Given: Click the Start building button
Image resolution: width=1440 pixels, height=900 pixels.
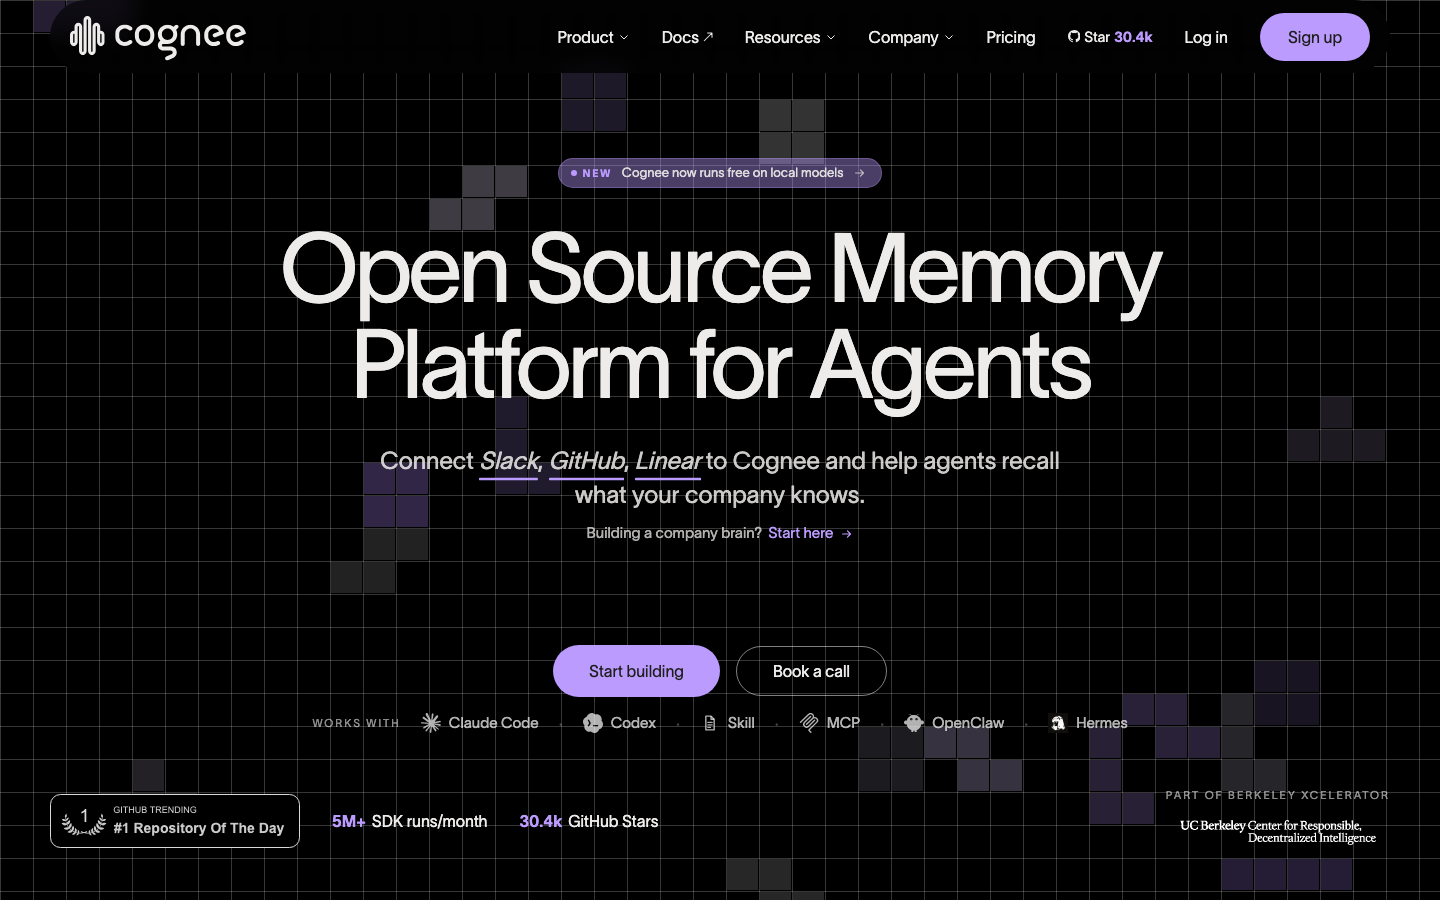Looking at the screenshot, I should click(x=636, y=671).
